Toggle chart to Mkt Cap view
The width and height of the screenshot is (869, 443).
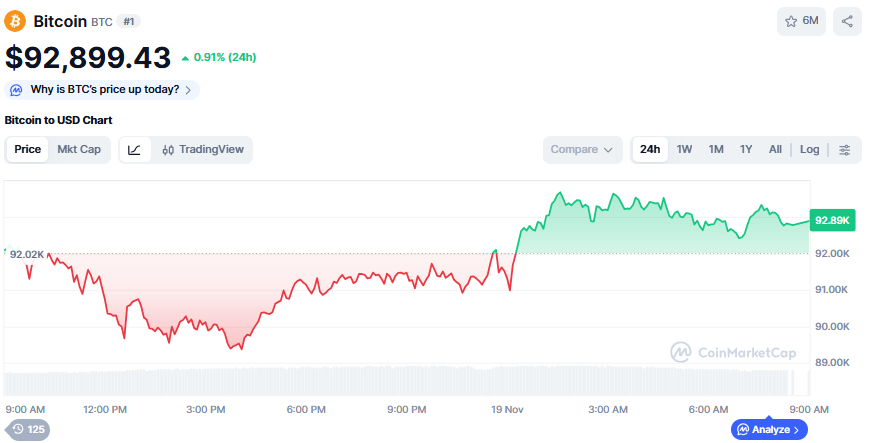79,150
